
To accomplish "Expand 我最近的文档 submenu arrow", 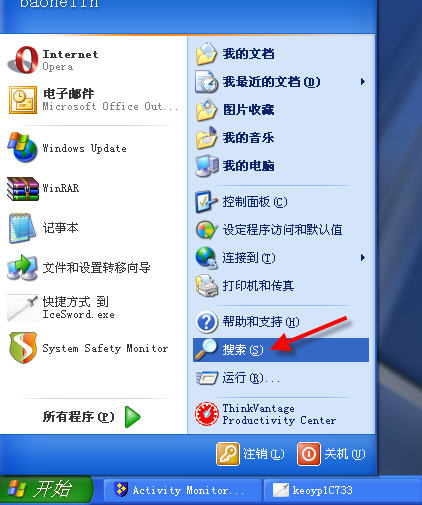I will pyautogui.click(x=363, y=82).
